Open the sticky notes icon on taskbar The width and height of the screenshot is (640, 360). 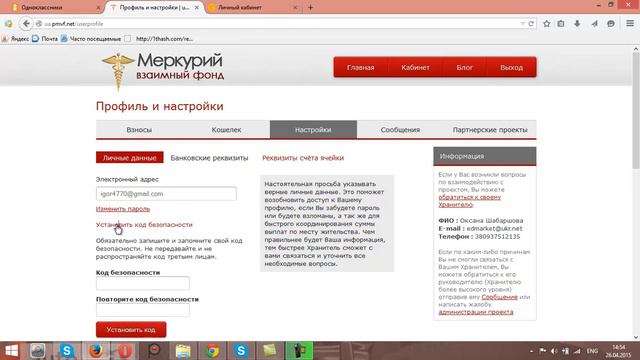(270, 351)
